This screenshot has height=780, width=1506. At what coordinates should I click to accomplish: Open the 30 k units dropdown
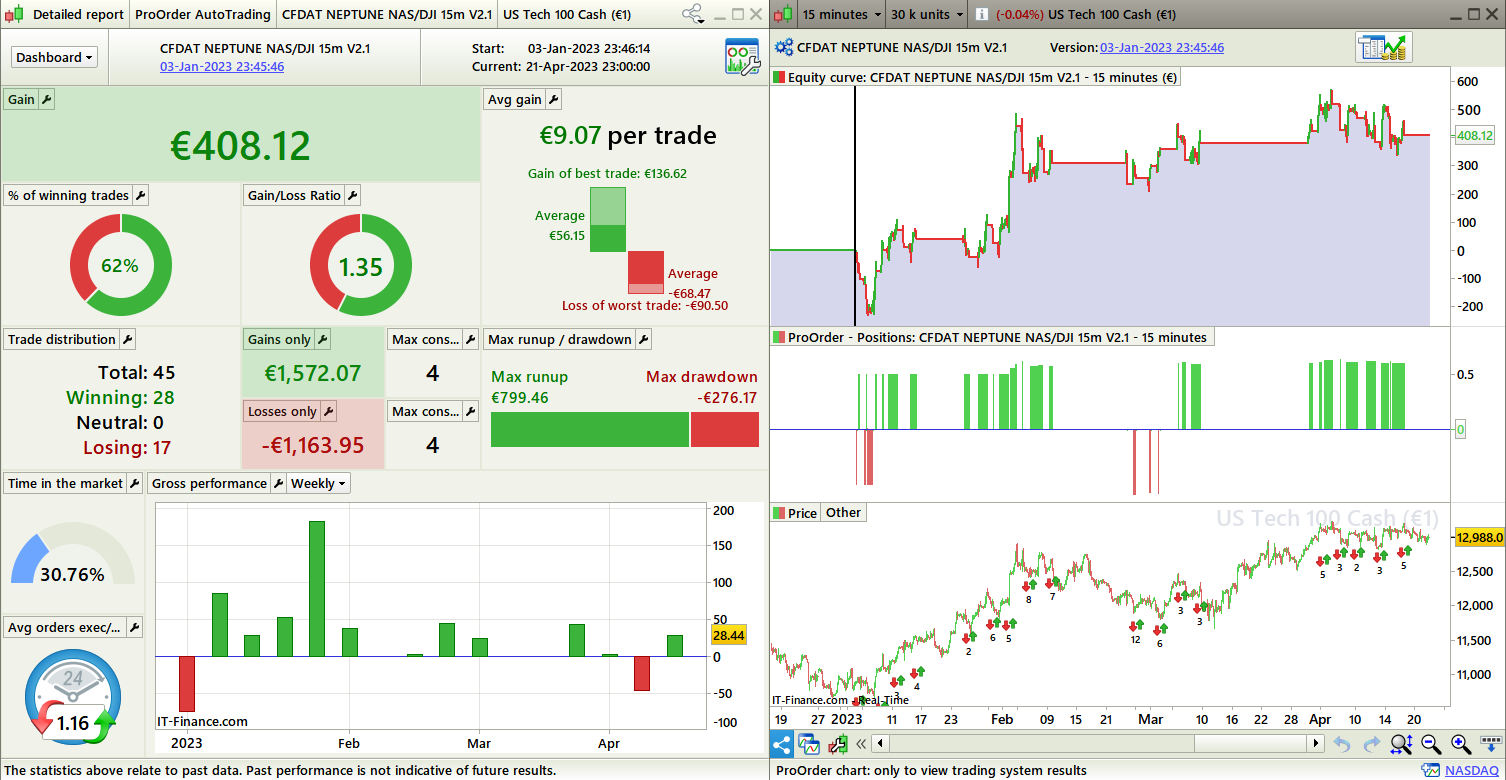(927, 14)
